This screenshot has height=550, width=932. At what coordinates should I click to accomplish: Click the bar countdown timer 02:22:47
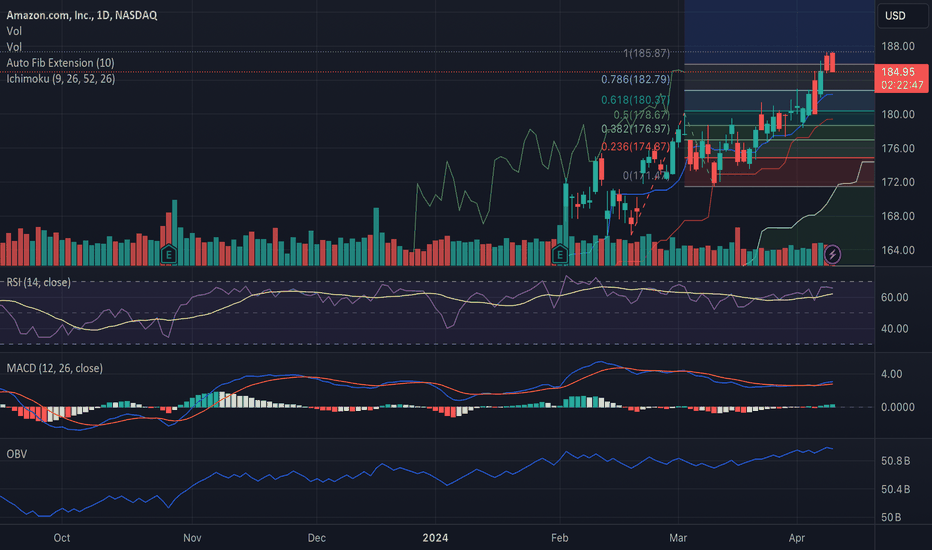pos(902,85)
